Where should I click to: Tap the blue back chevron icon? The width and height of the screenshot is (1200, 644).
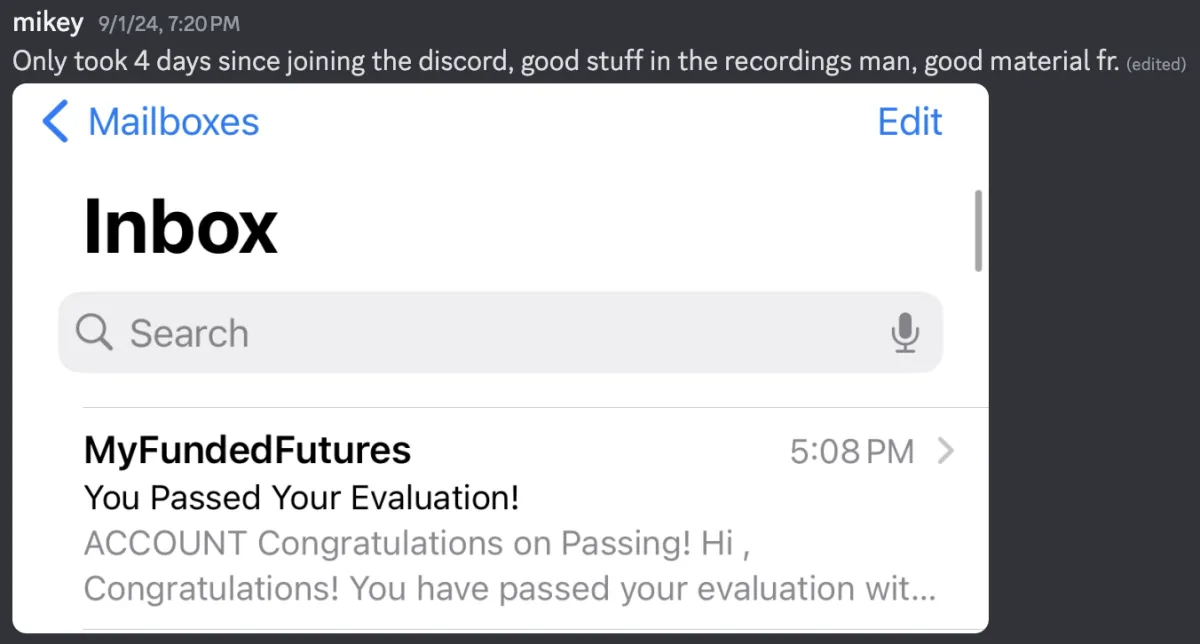(56, 122)
